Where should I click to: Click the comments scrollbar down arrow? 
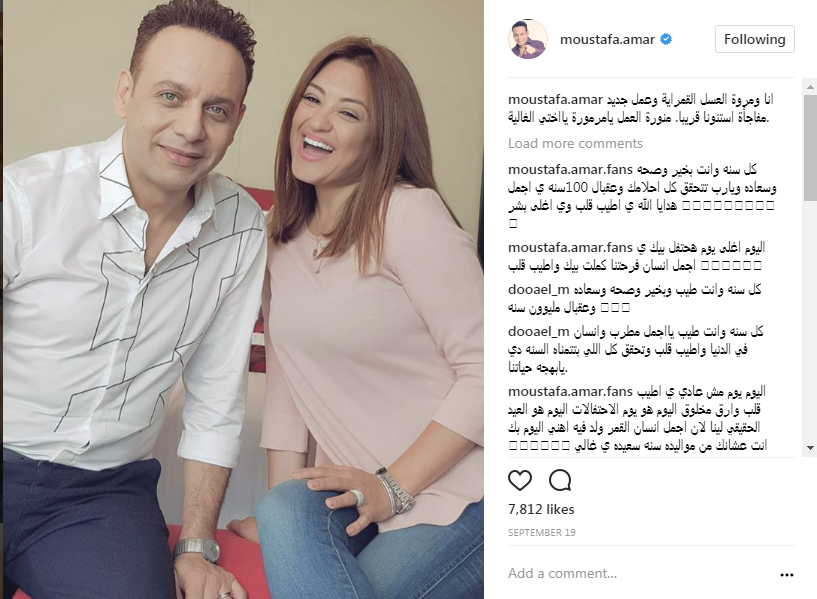(810, 447)
